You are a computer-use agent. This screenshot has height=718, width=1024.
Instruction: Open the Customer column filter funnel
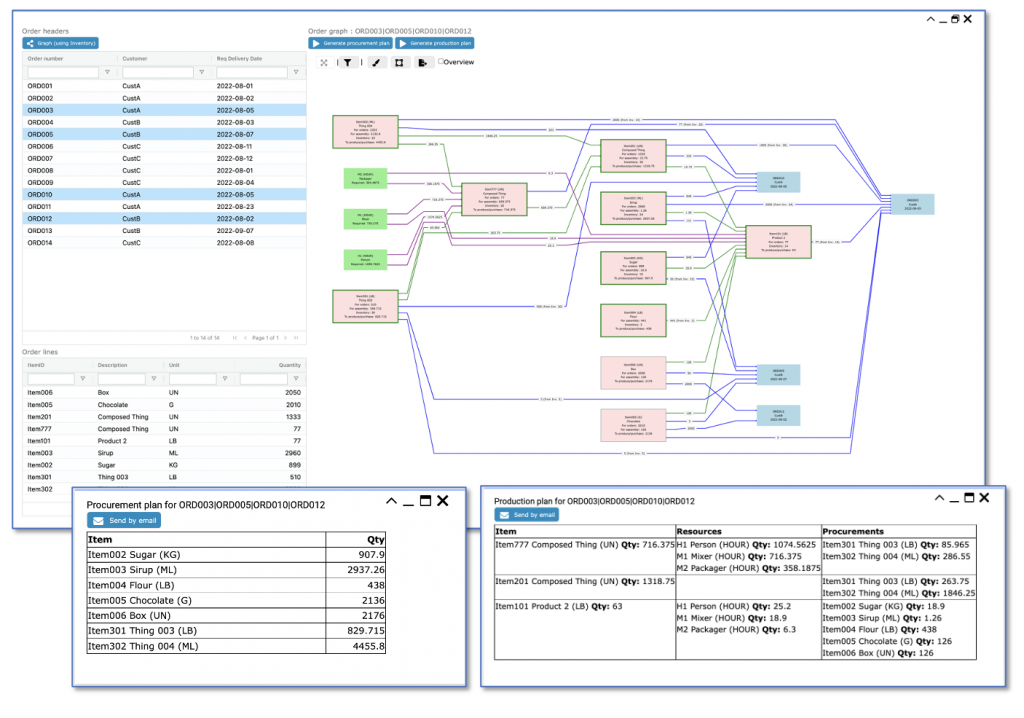[203, 71]
